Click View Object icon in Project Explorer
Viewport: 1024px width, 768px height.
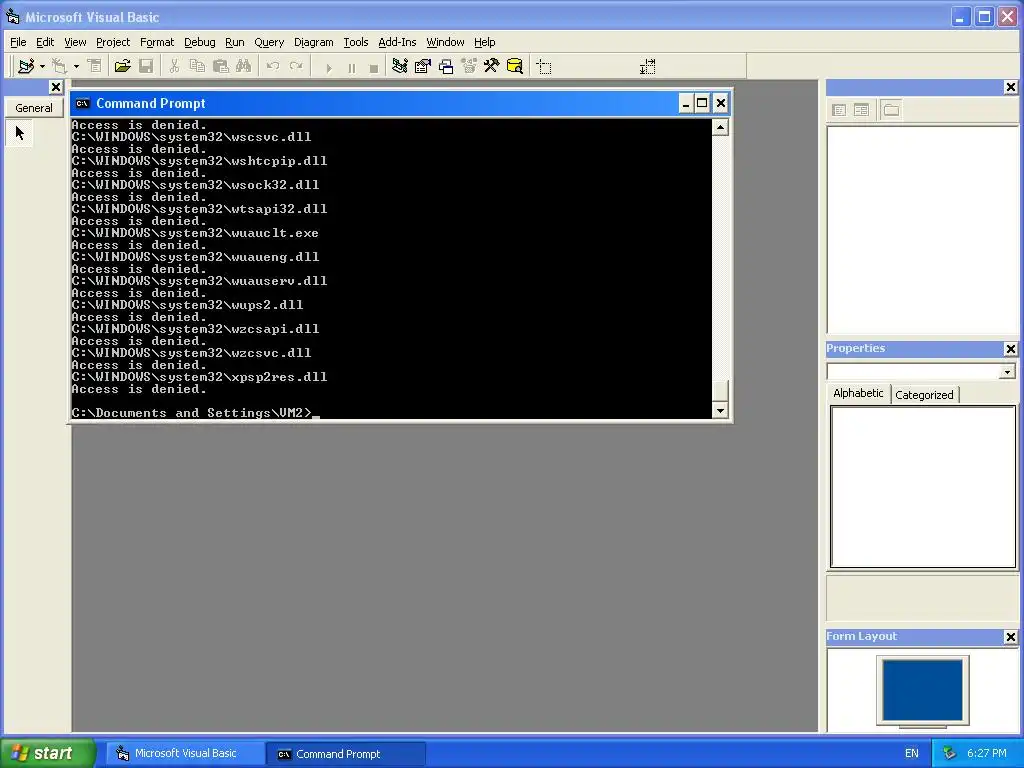[x=861, y=110]
